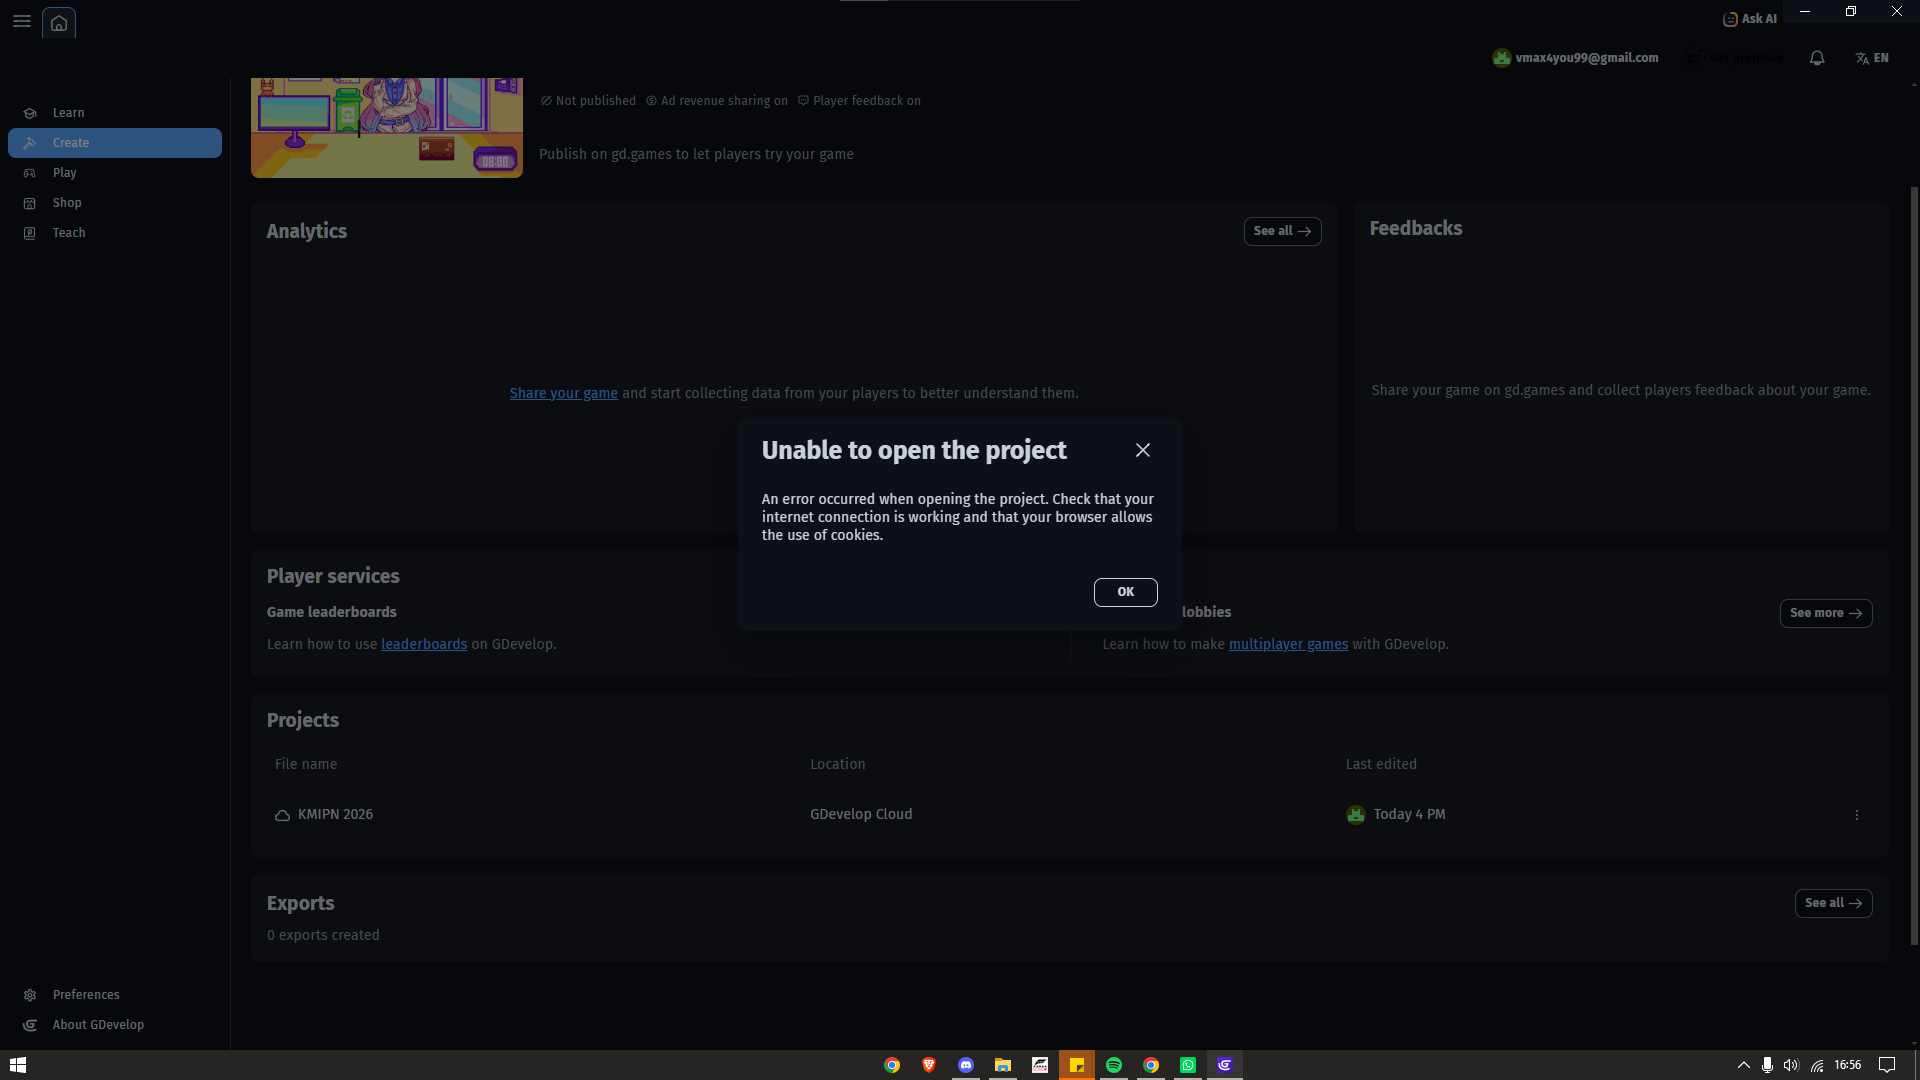Screen dimensions: 1920x1080
Task: Confirm the error with OK
Action: (x=1126, y=592)
